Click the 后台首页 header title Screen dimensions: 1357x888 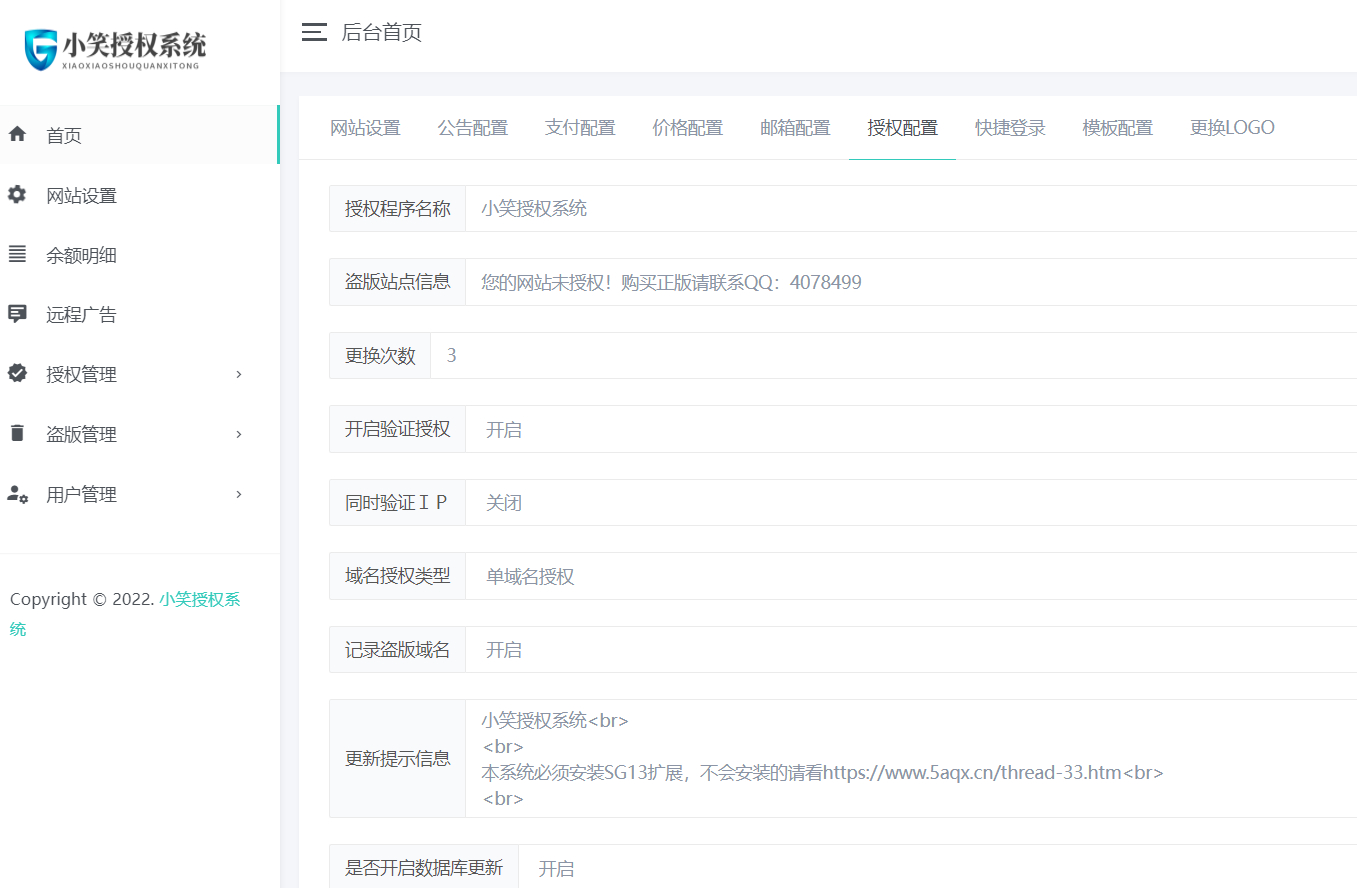[x=382, y=33]
